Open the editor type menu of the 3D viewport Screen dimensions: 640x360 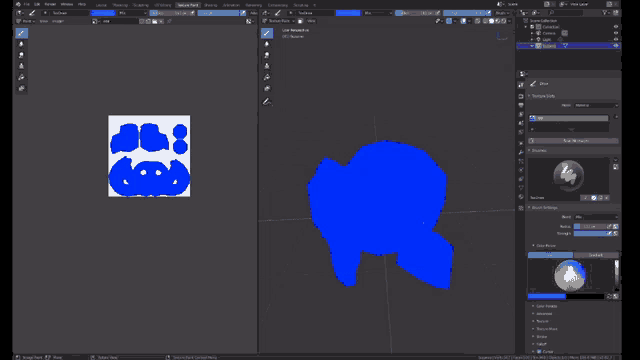coord(266,13)
